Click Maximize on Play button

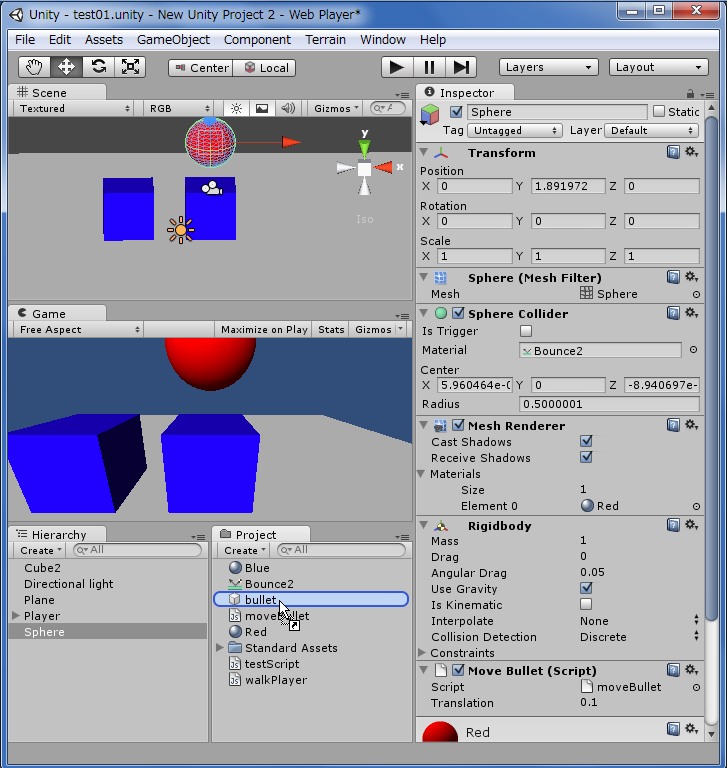[x=264, y=329]
